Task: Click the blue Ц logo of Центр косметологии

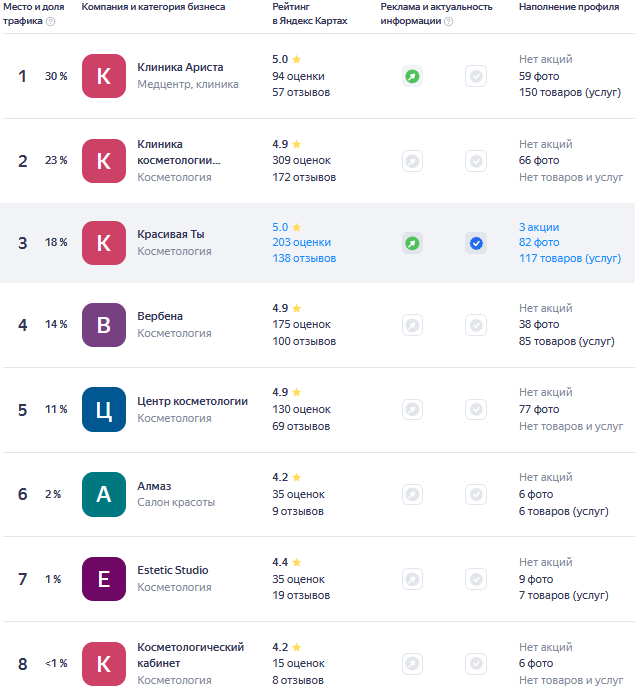Action: [104, 409]
